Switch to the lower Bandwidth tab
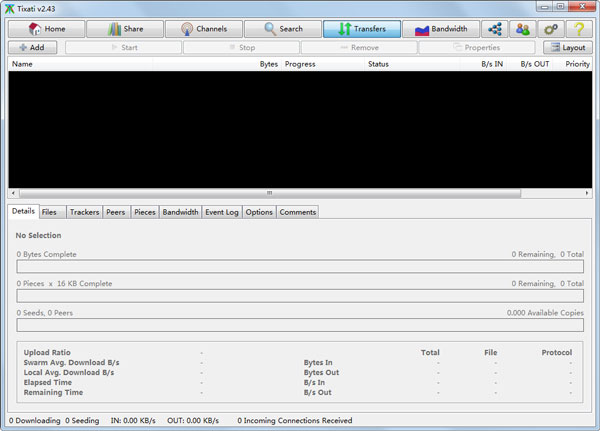Screen dimensions: 600x431 tap(180, 212)
